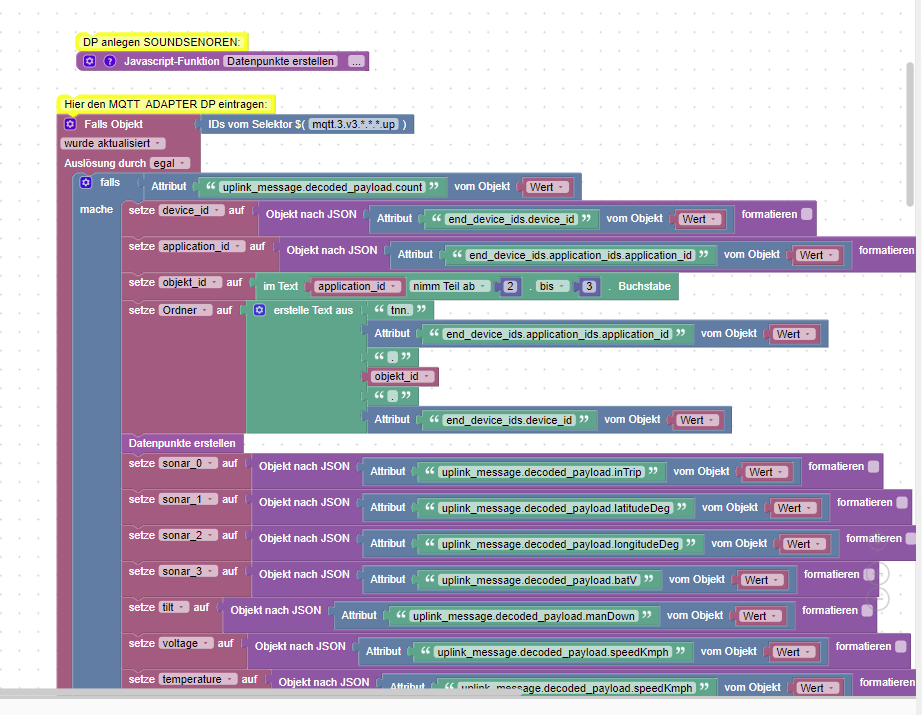Toggle formatieren checkbox in device_id row
The width and height of the screenshot is (922, 715).
pyautogui.click(x=807, y=214)
